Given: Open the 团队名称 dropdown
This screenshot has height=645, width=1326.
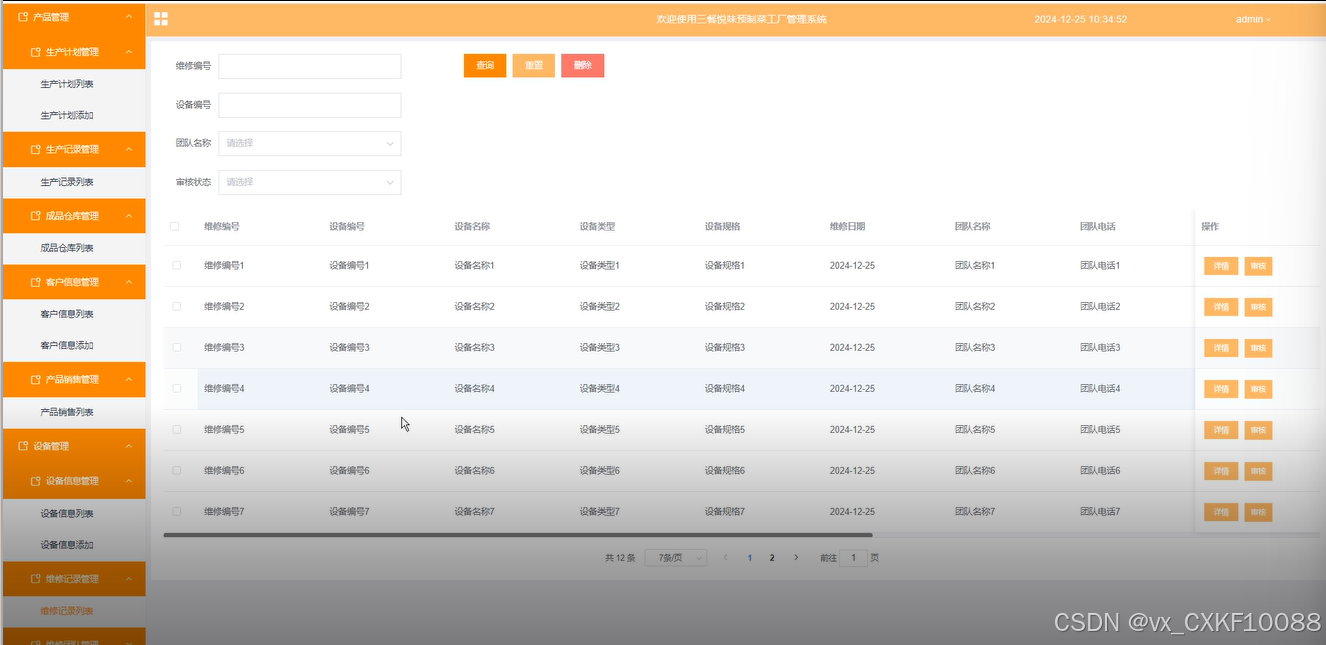Looking at the screenshot, I should [x=310, y=143].
